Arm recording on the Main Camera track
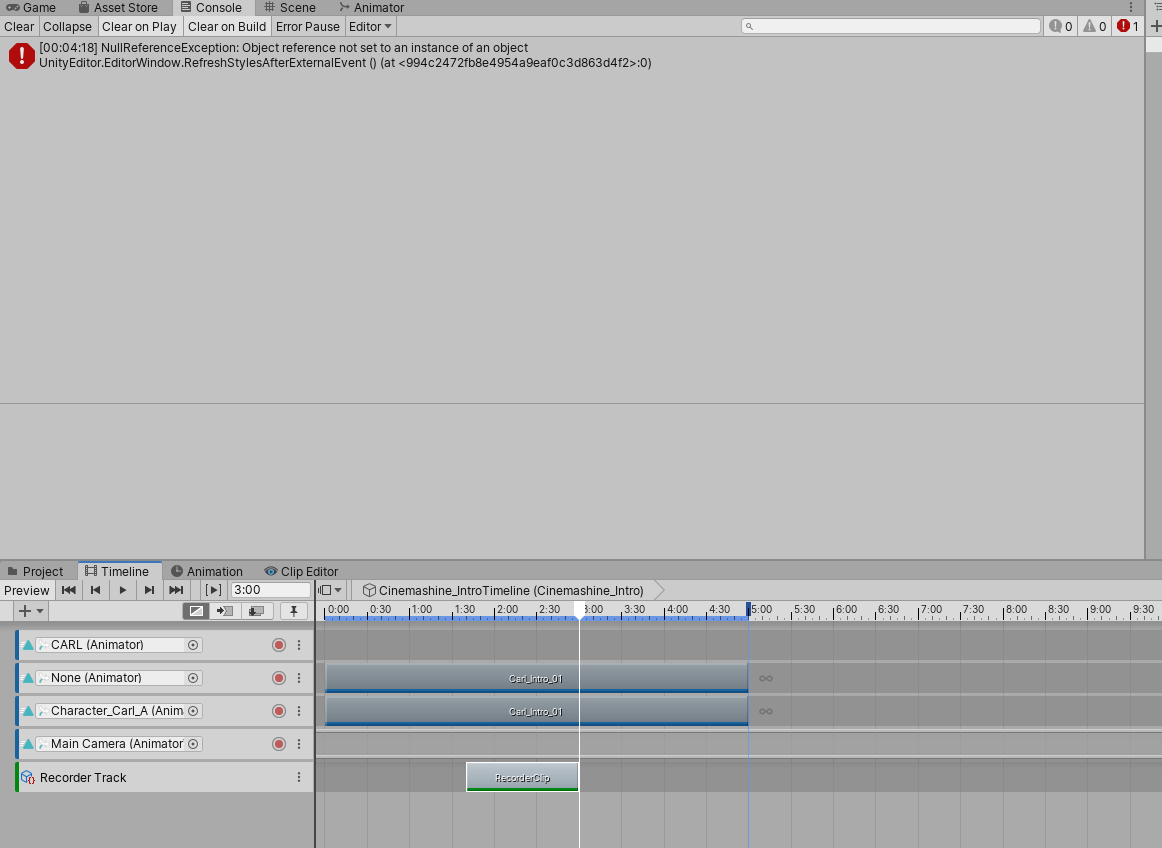The width and height of the screenshot is (1162, 848). point(277,743)
